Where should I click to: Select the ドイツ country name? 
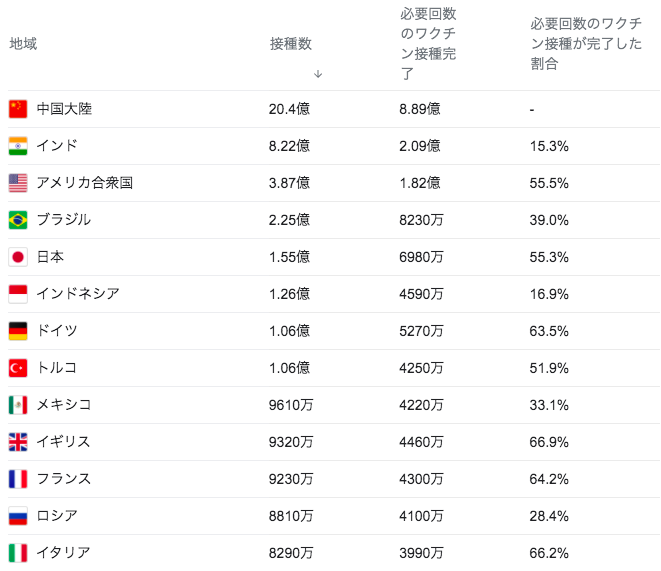click(x=57, y=331)
